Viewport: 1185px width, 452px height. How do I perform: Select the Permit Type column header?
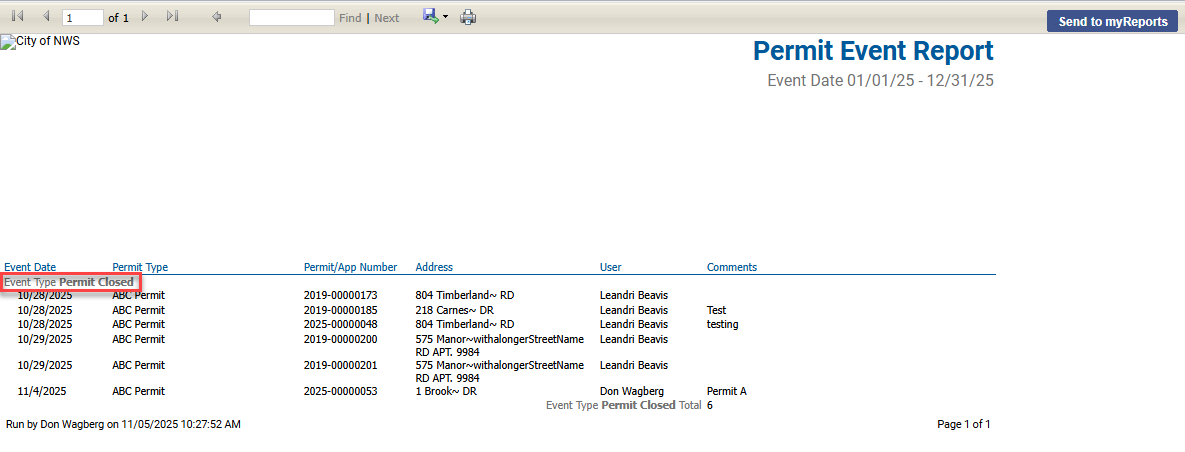[140, 267]
